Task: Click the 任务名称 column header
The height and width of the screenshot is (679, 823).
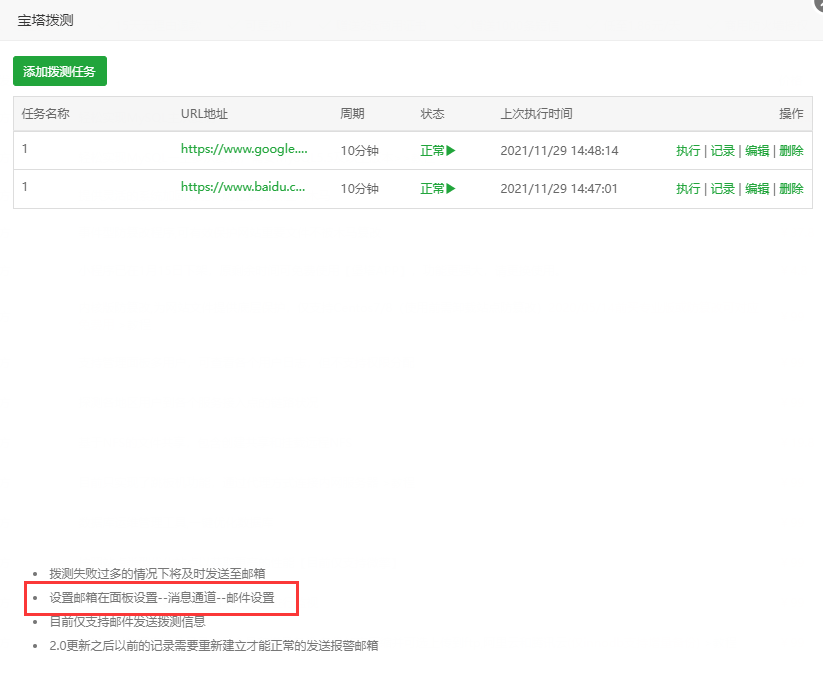Action: tap(46, 114)
